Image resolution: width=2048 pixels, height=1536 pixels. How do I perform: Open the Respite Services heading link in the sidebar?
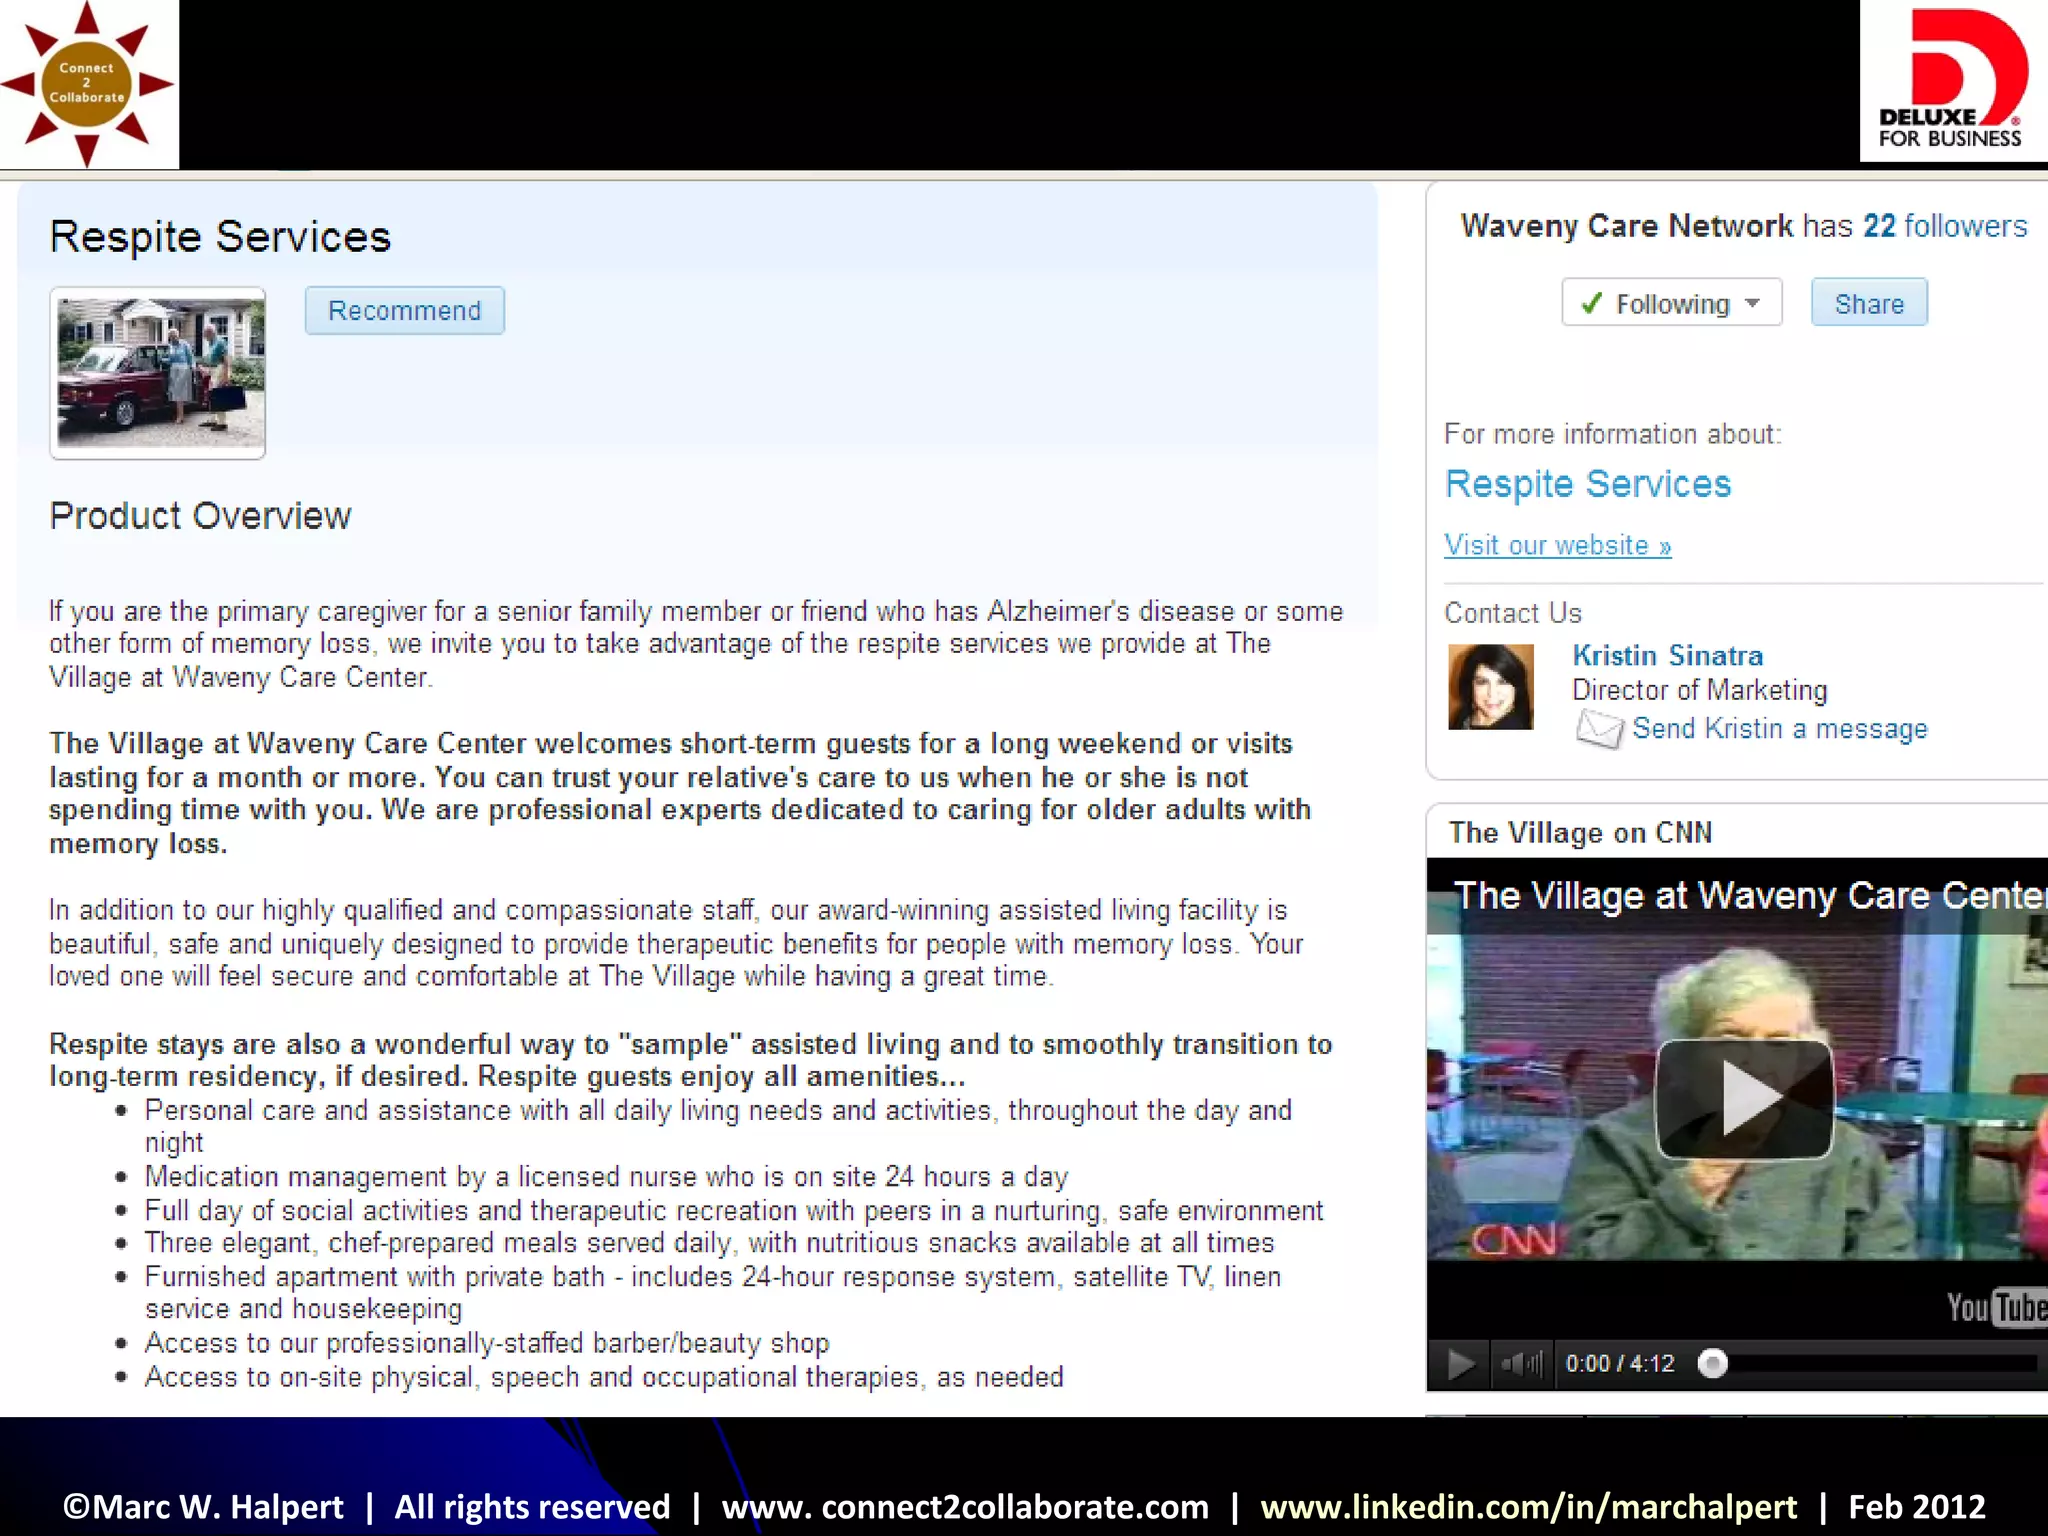(x=1587, y=484)
